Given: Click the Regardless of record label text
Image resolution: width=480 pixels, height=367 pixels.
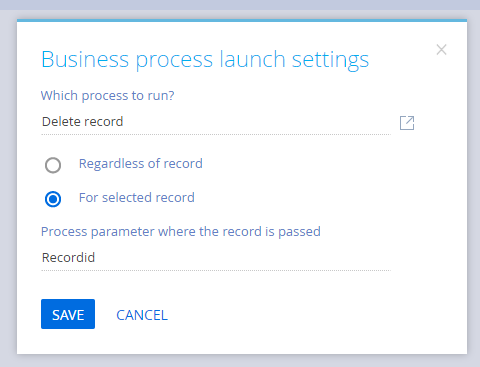Looking at the screenshot, I should point(141,164).
